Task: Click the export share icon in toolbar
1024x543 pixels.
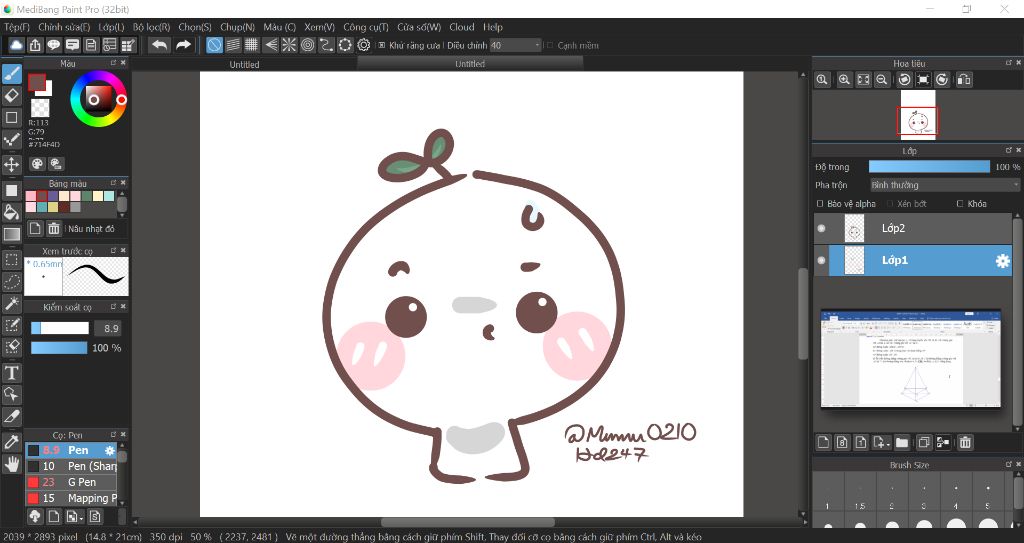Action: (35, 45)
